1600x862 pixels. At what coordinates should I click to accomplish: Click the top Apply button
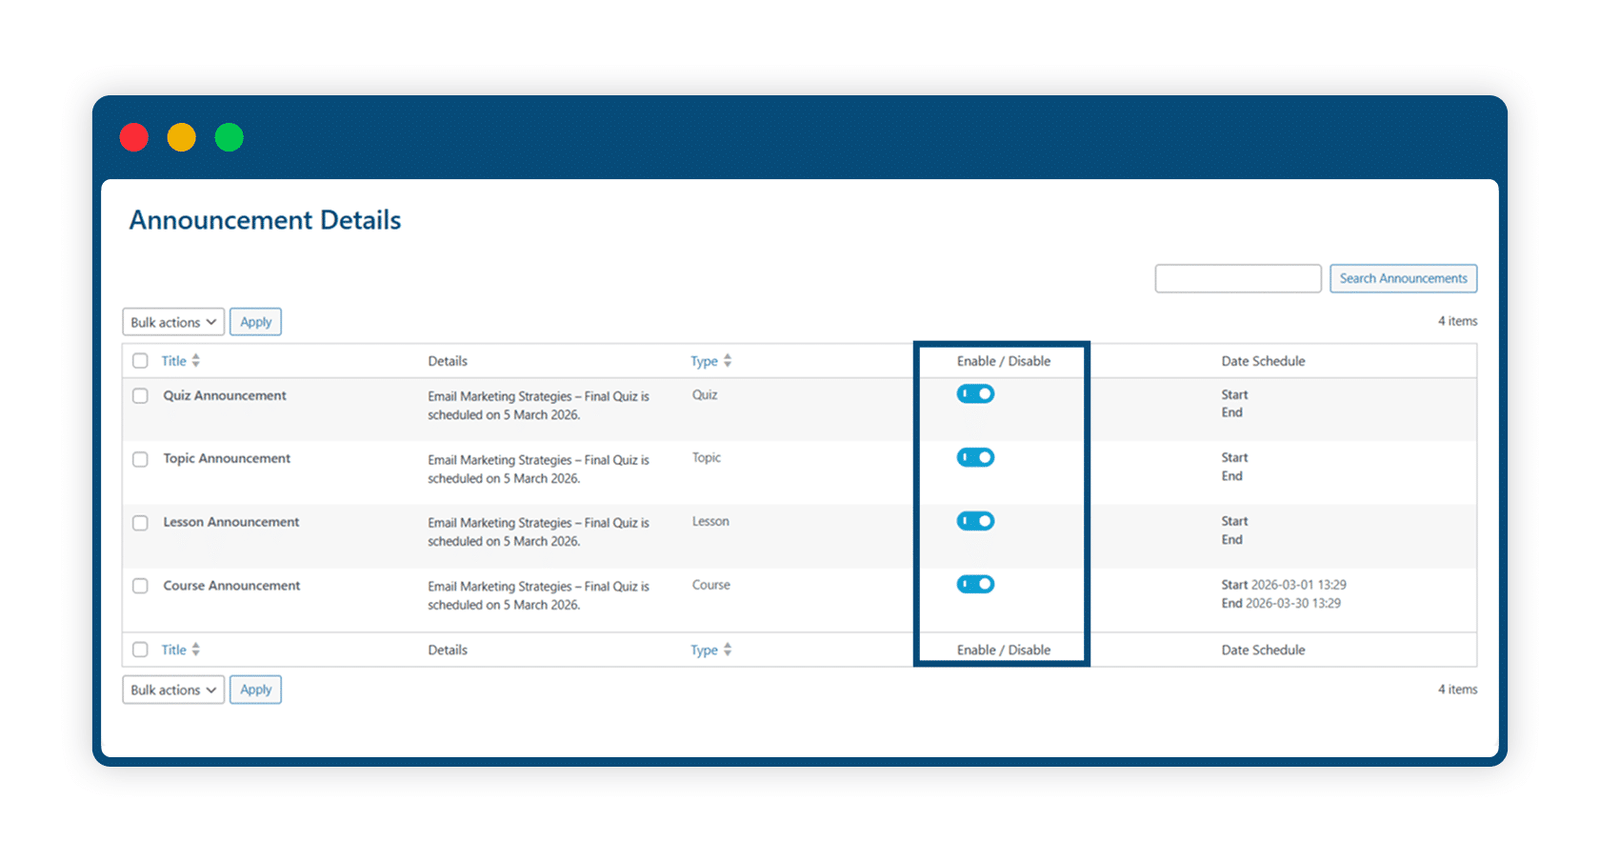click(x=256, y=322)
